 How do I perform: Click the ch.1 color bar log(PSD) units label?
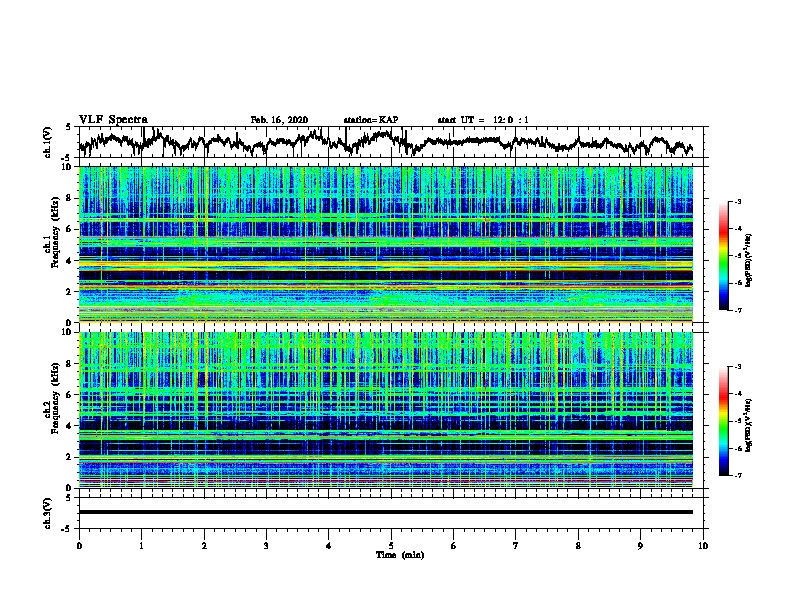[x=749, y=260]
